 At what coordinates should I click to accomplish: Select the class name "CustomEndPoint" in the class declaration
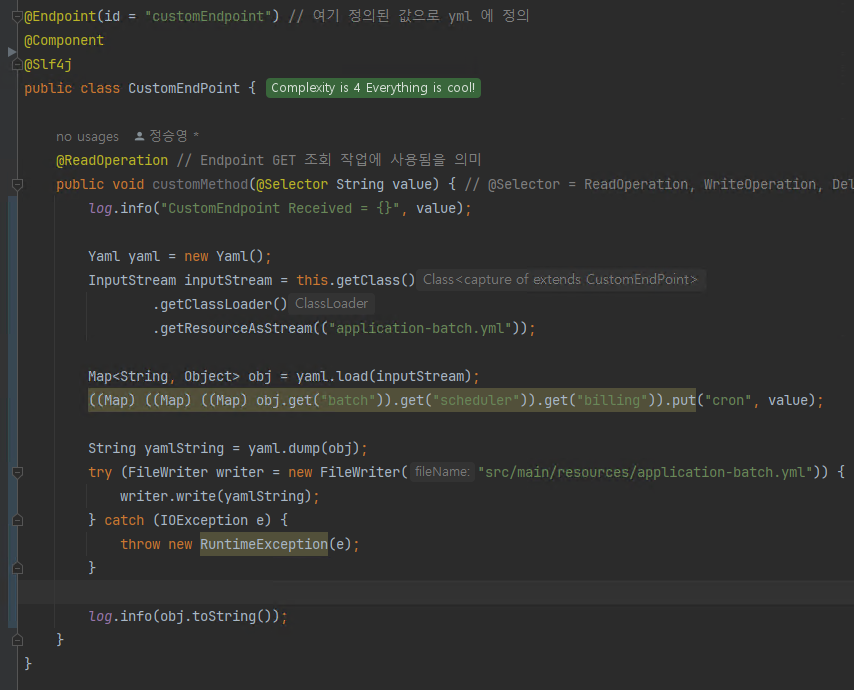(x=184, y=88)
